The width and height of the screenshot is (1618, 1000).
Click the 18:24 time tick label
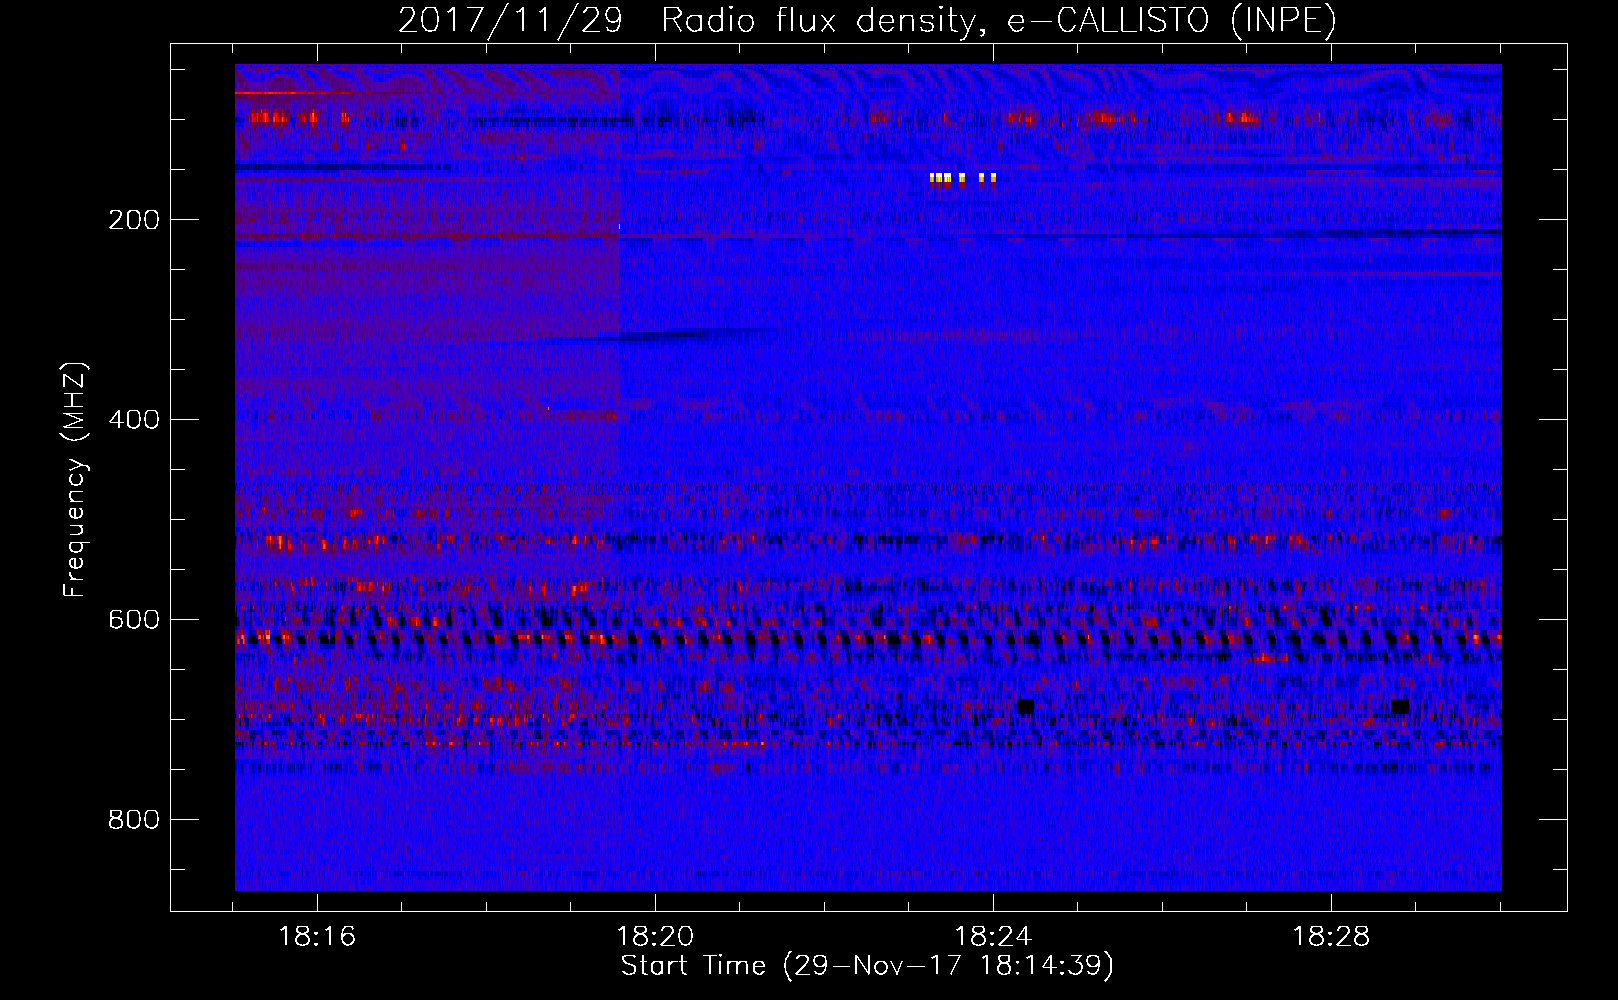[993, 936]
